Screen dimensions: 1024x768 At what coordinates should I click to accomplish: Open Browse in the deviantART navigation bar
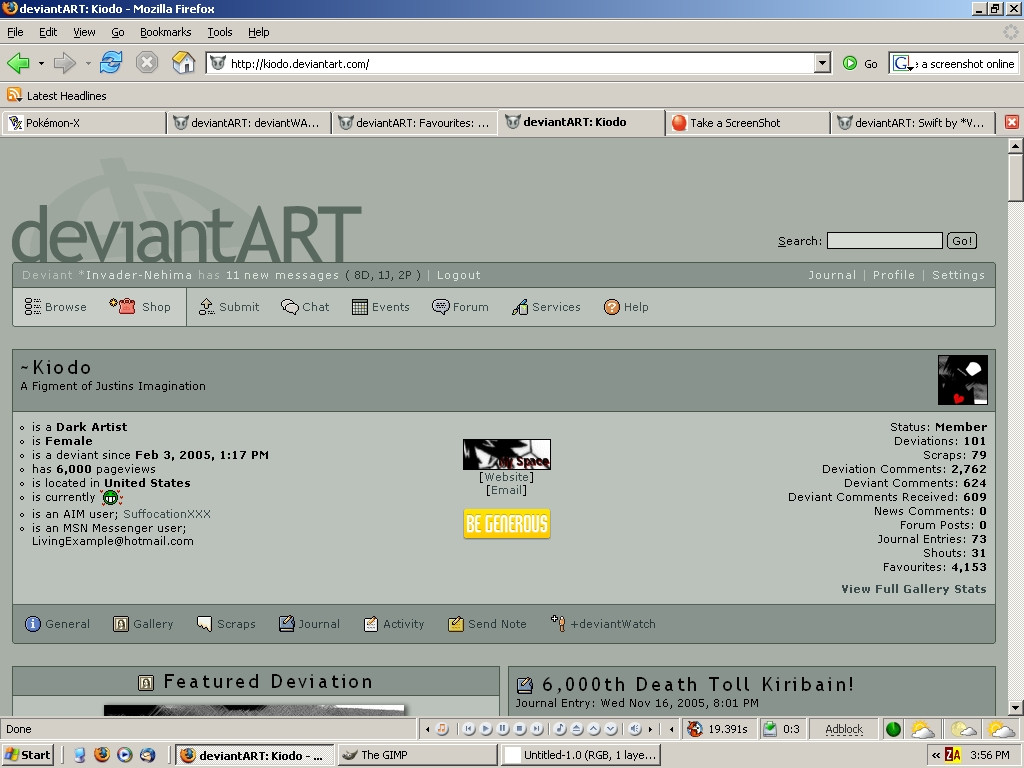click(56, 307)
